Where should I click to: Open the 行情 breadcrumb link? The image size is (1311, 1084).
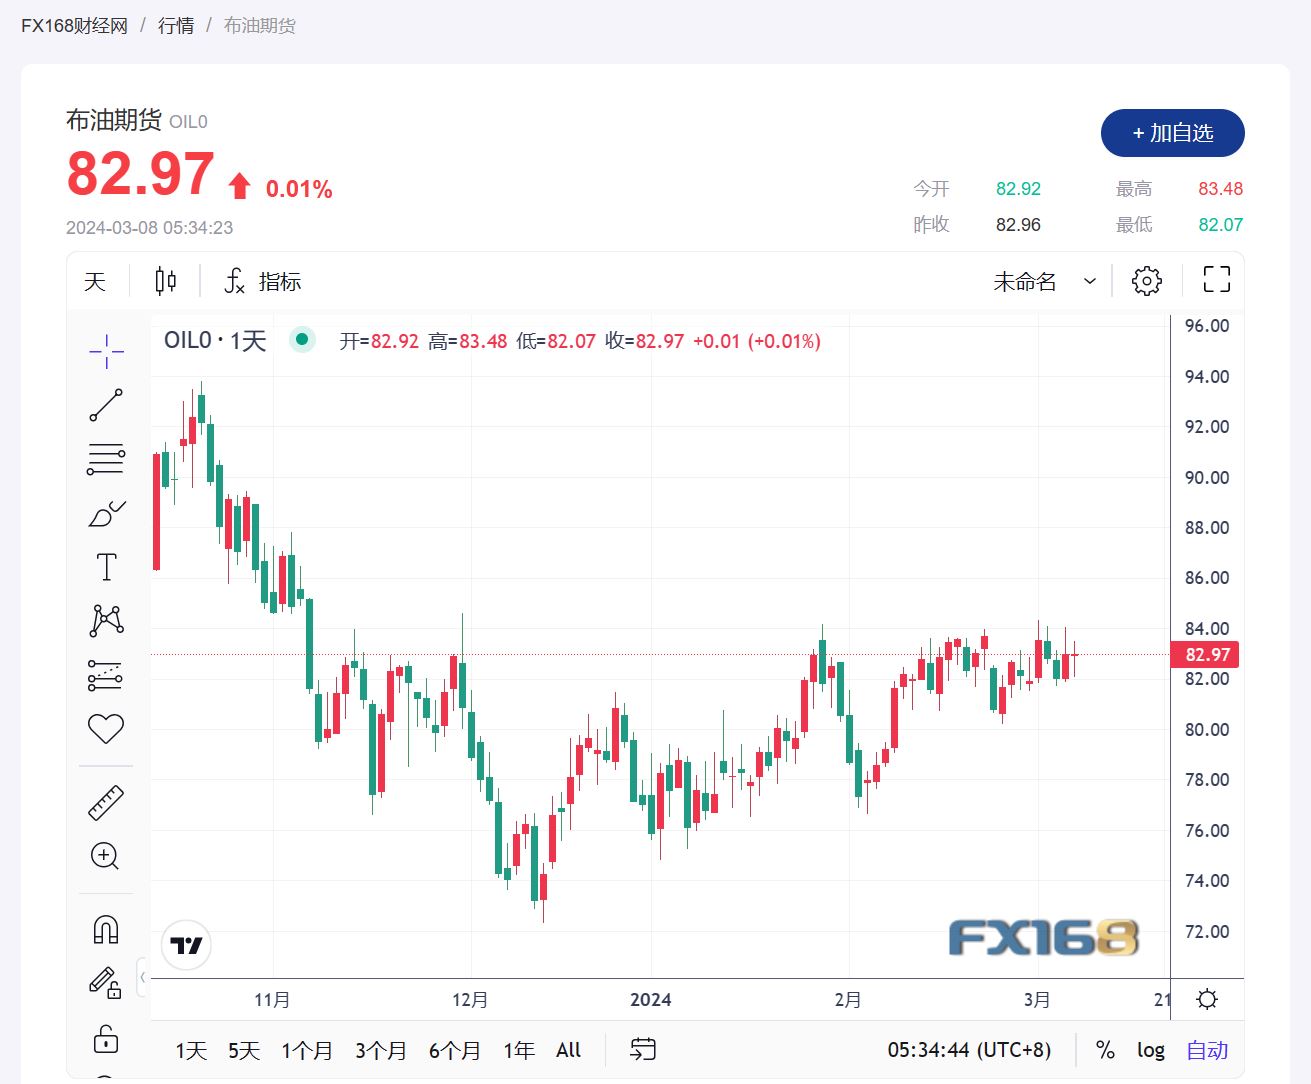pyautogui.click(x=176, y=25)
